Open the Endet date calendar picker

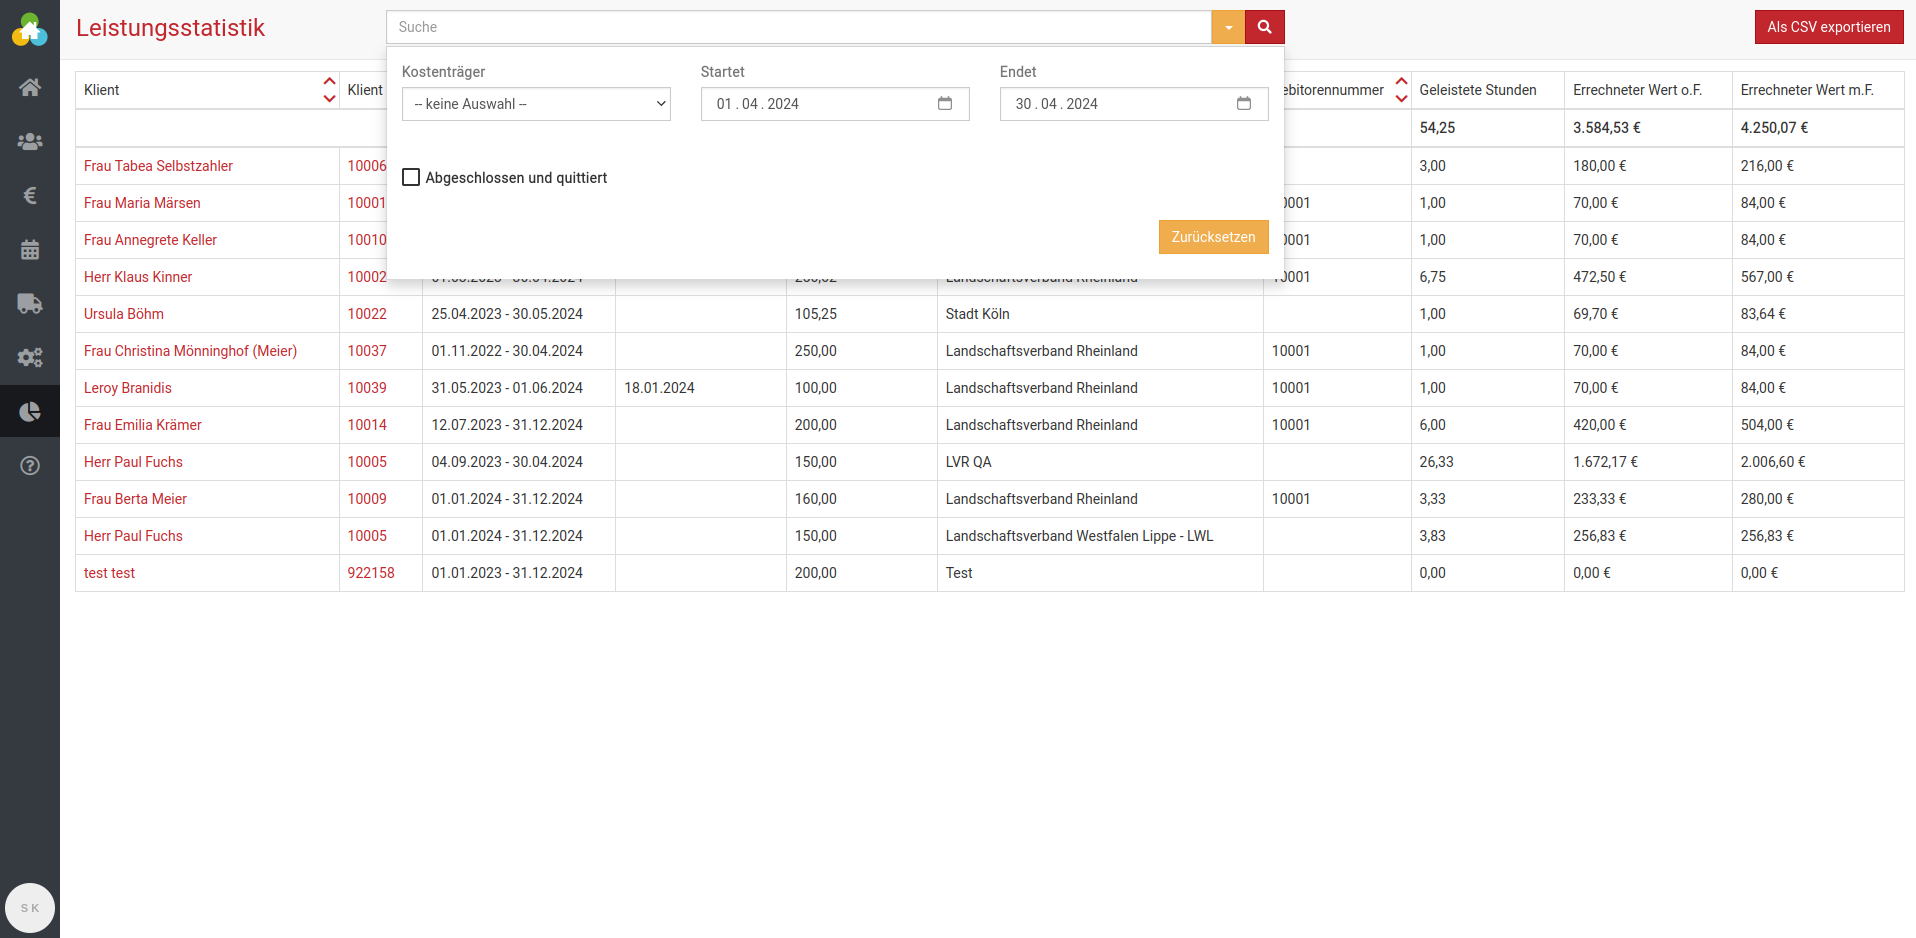click(x=1243, y=104)
